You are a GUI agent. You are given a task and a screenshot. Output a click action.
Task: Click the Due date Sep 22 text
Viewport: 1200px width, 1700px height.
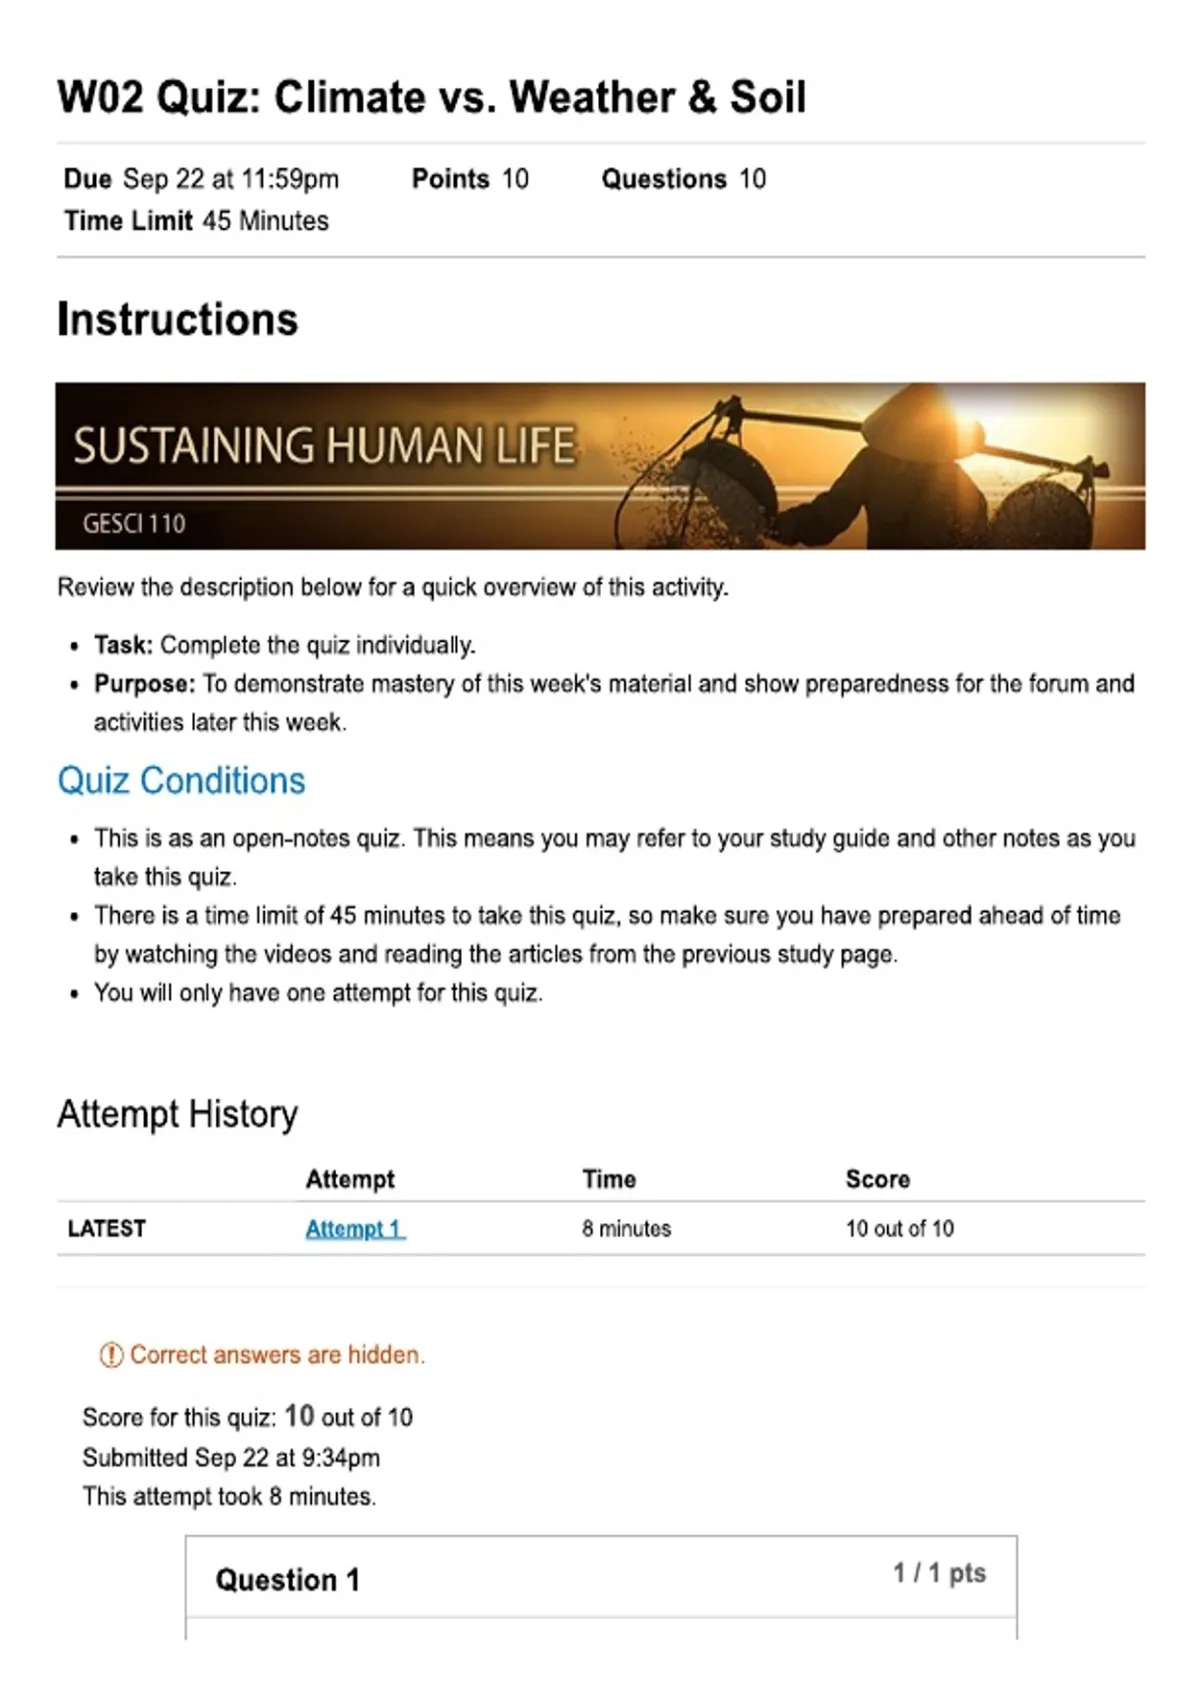(x=202, y=179)
